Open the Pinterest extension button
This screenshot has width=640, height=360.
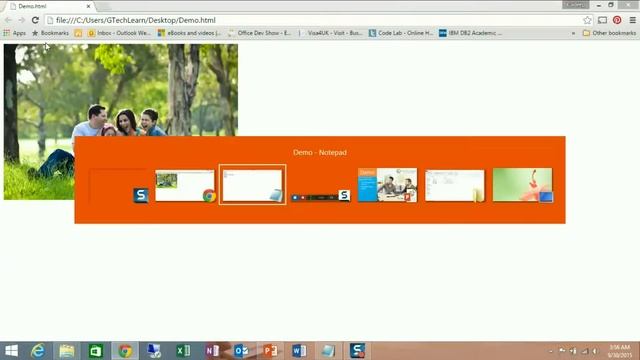tap(617, 20)
